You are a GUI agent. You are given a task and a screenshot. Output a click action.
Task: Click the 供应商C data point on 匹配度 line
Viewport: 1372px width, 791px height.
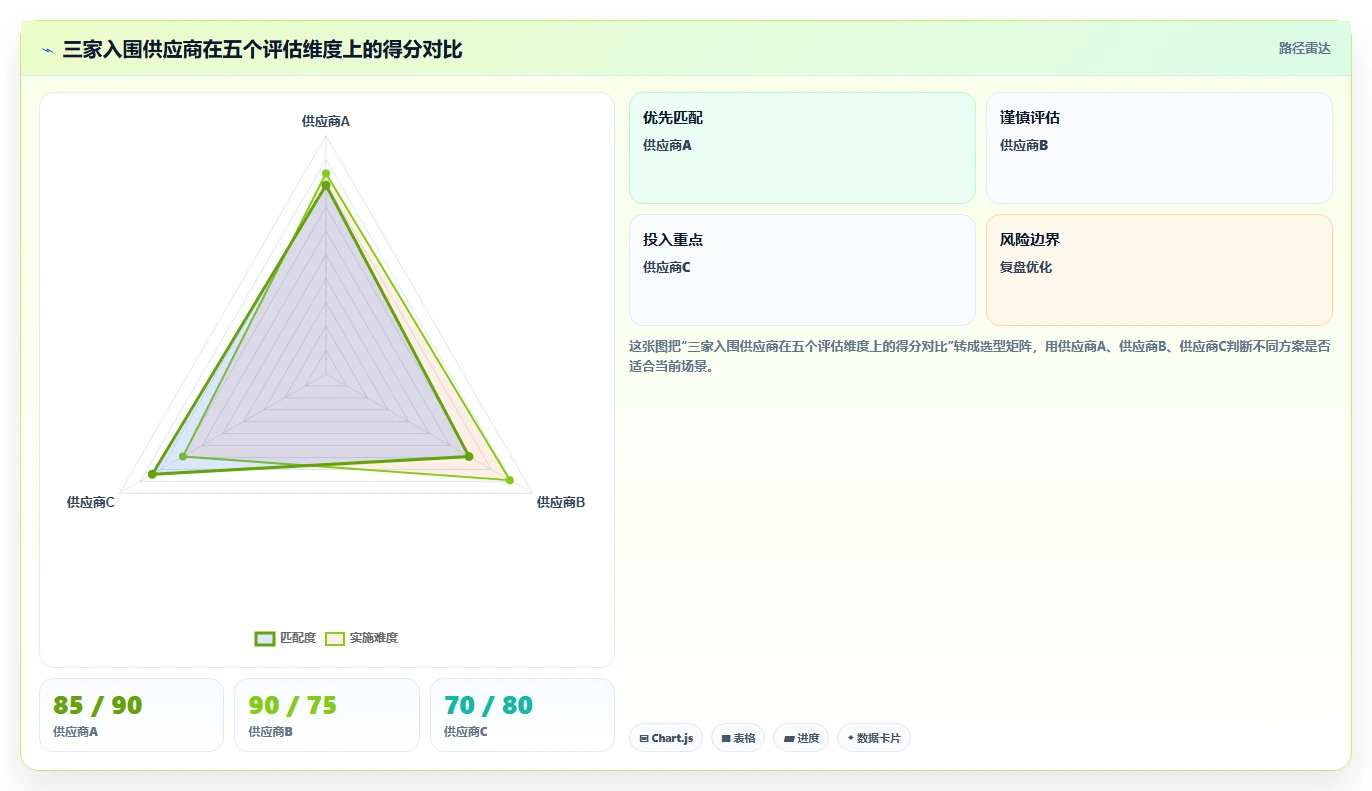coord(153,474)
